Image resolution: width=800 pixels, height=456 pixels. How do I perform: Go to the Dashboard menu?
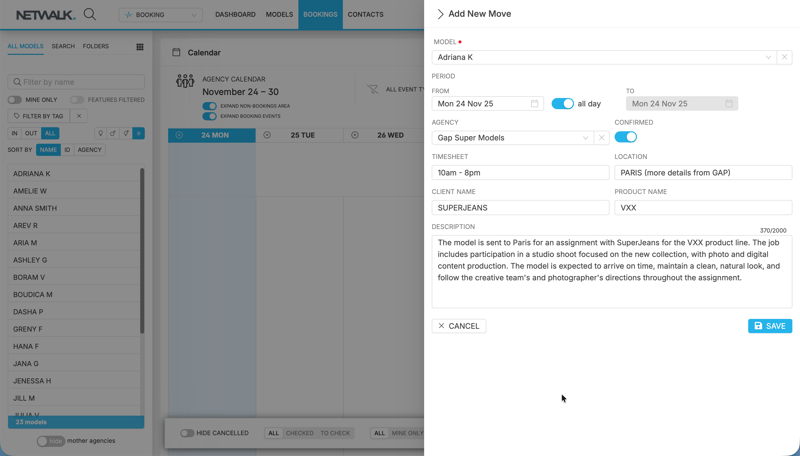(x=235, y=15)
